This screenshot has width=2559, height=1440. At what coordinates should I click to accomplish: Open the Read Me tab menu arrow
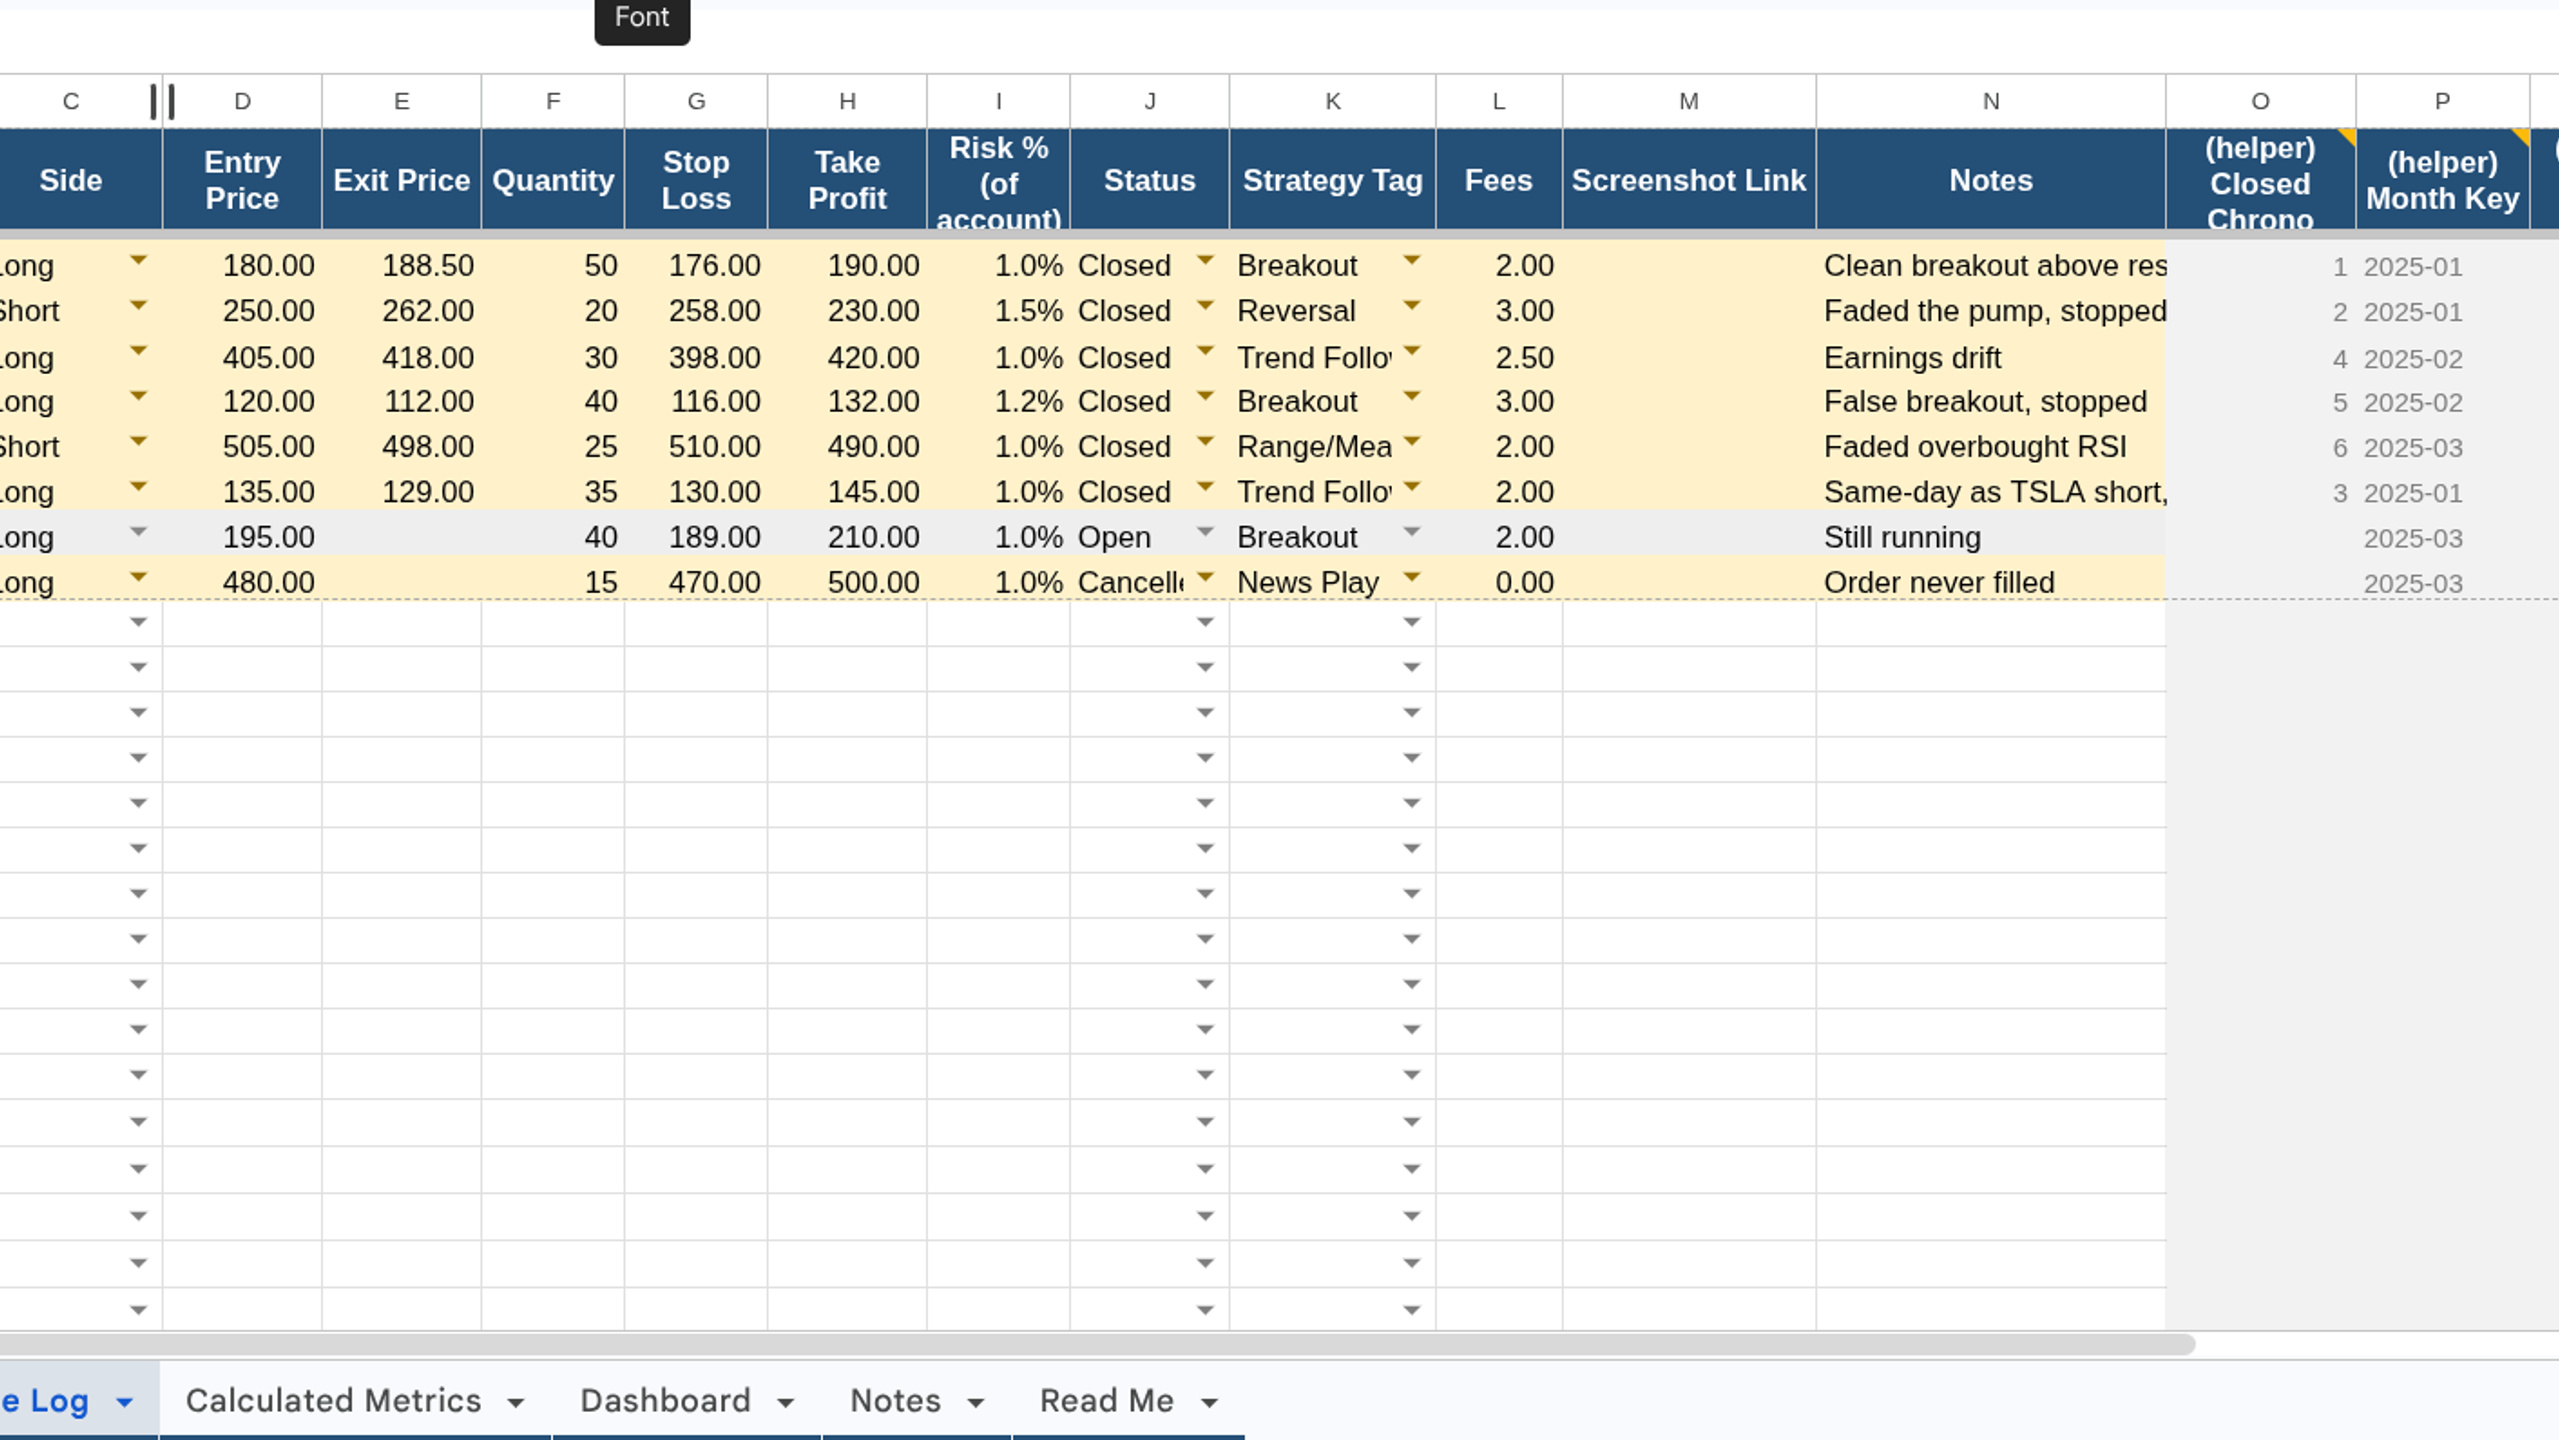point(1209,1403)
